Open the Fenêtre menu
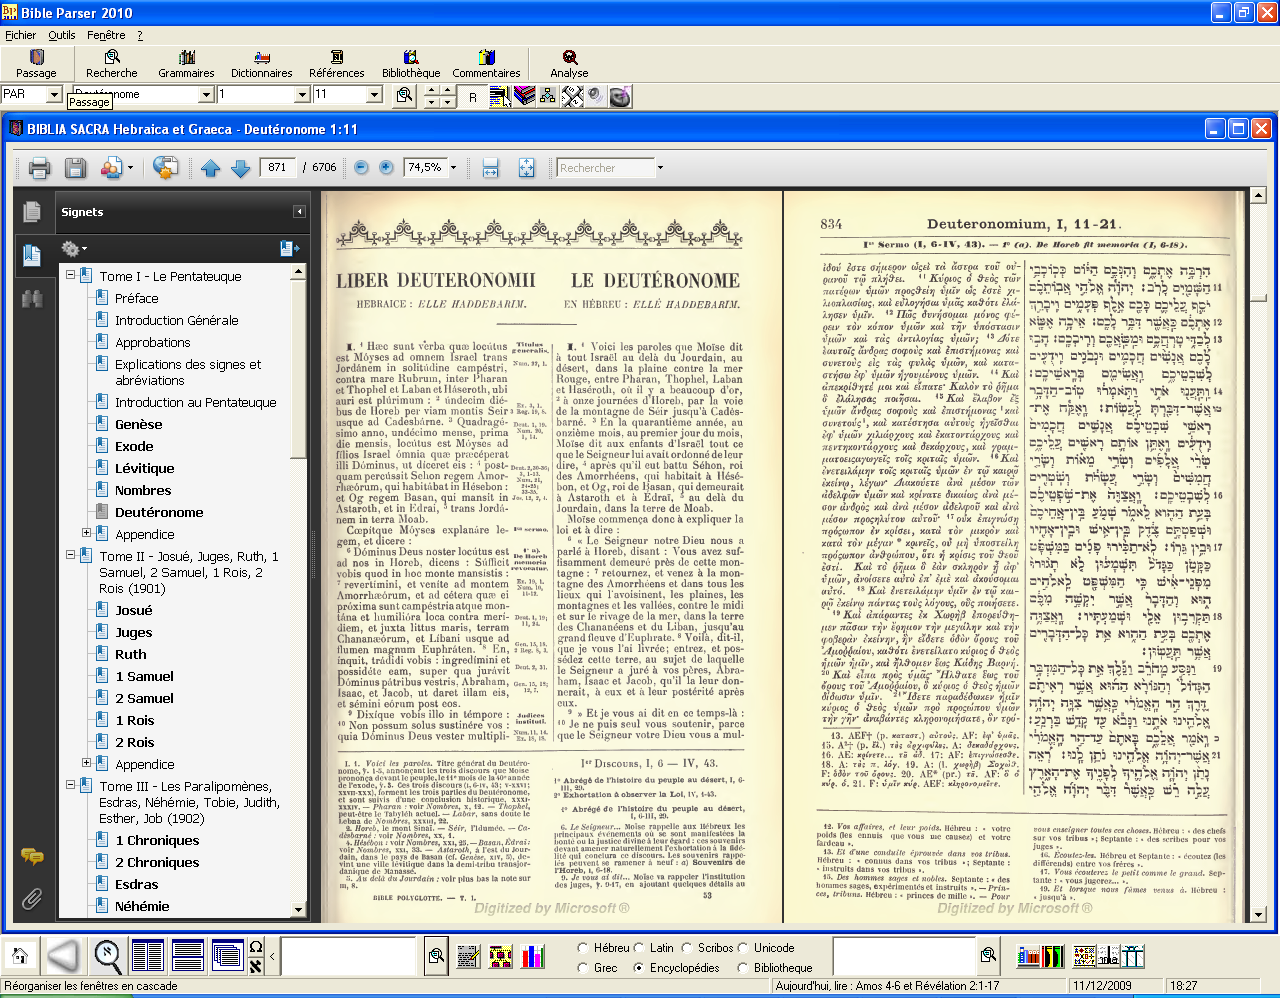This screenshot has height=998, width=1280. (x=106, y=35)
